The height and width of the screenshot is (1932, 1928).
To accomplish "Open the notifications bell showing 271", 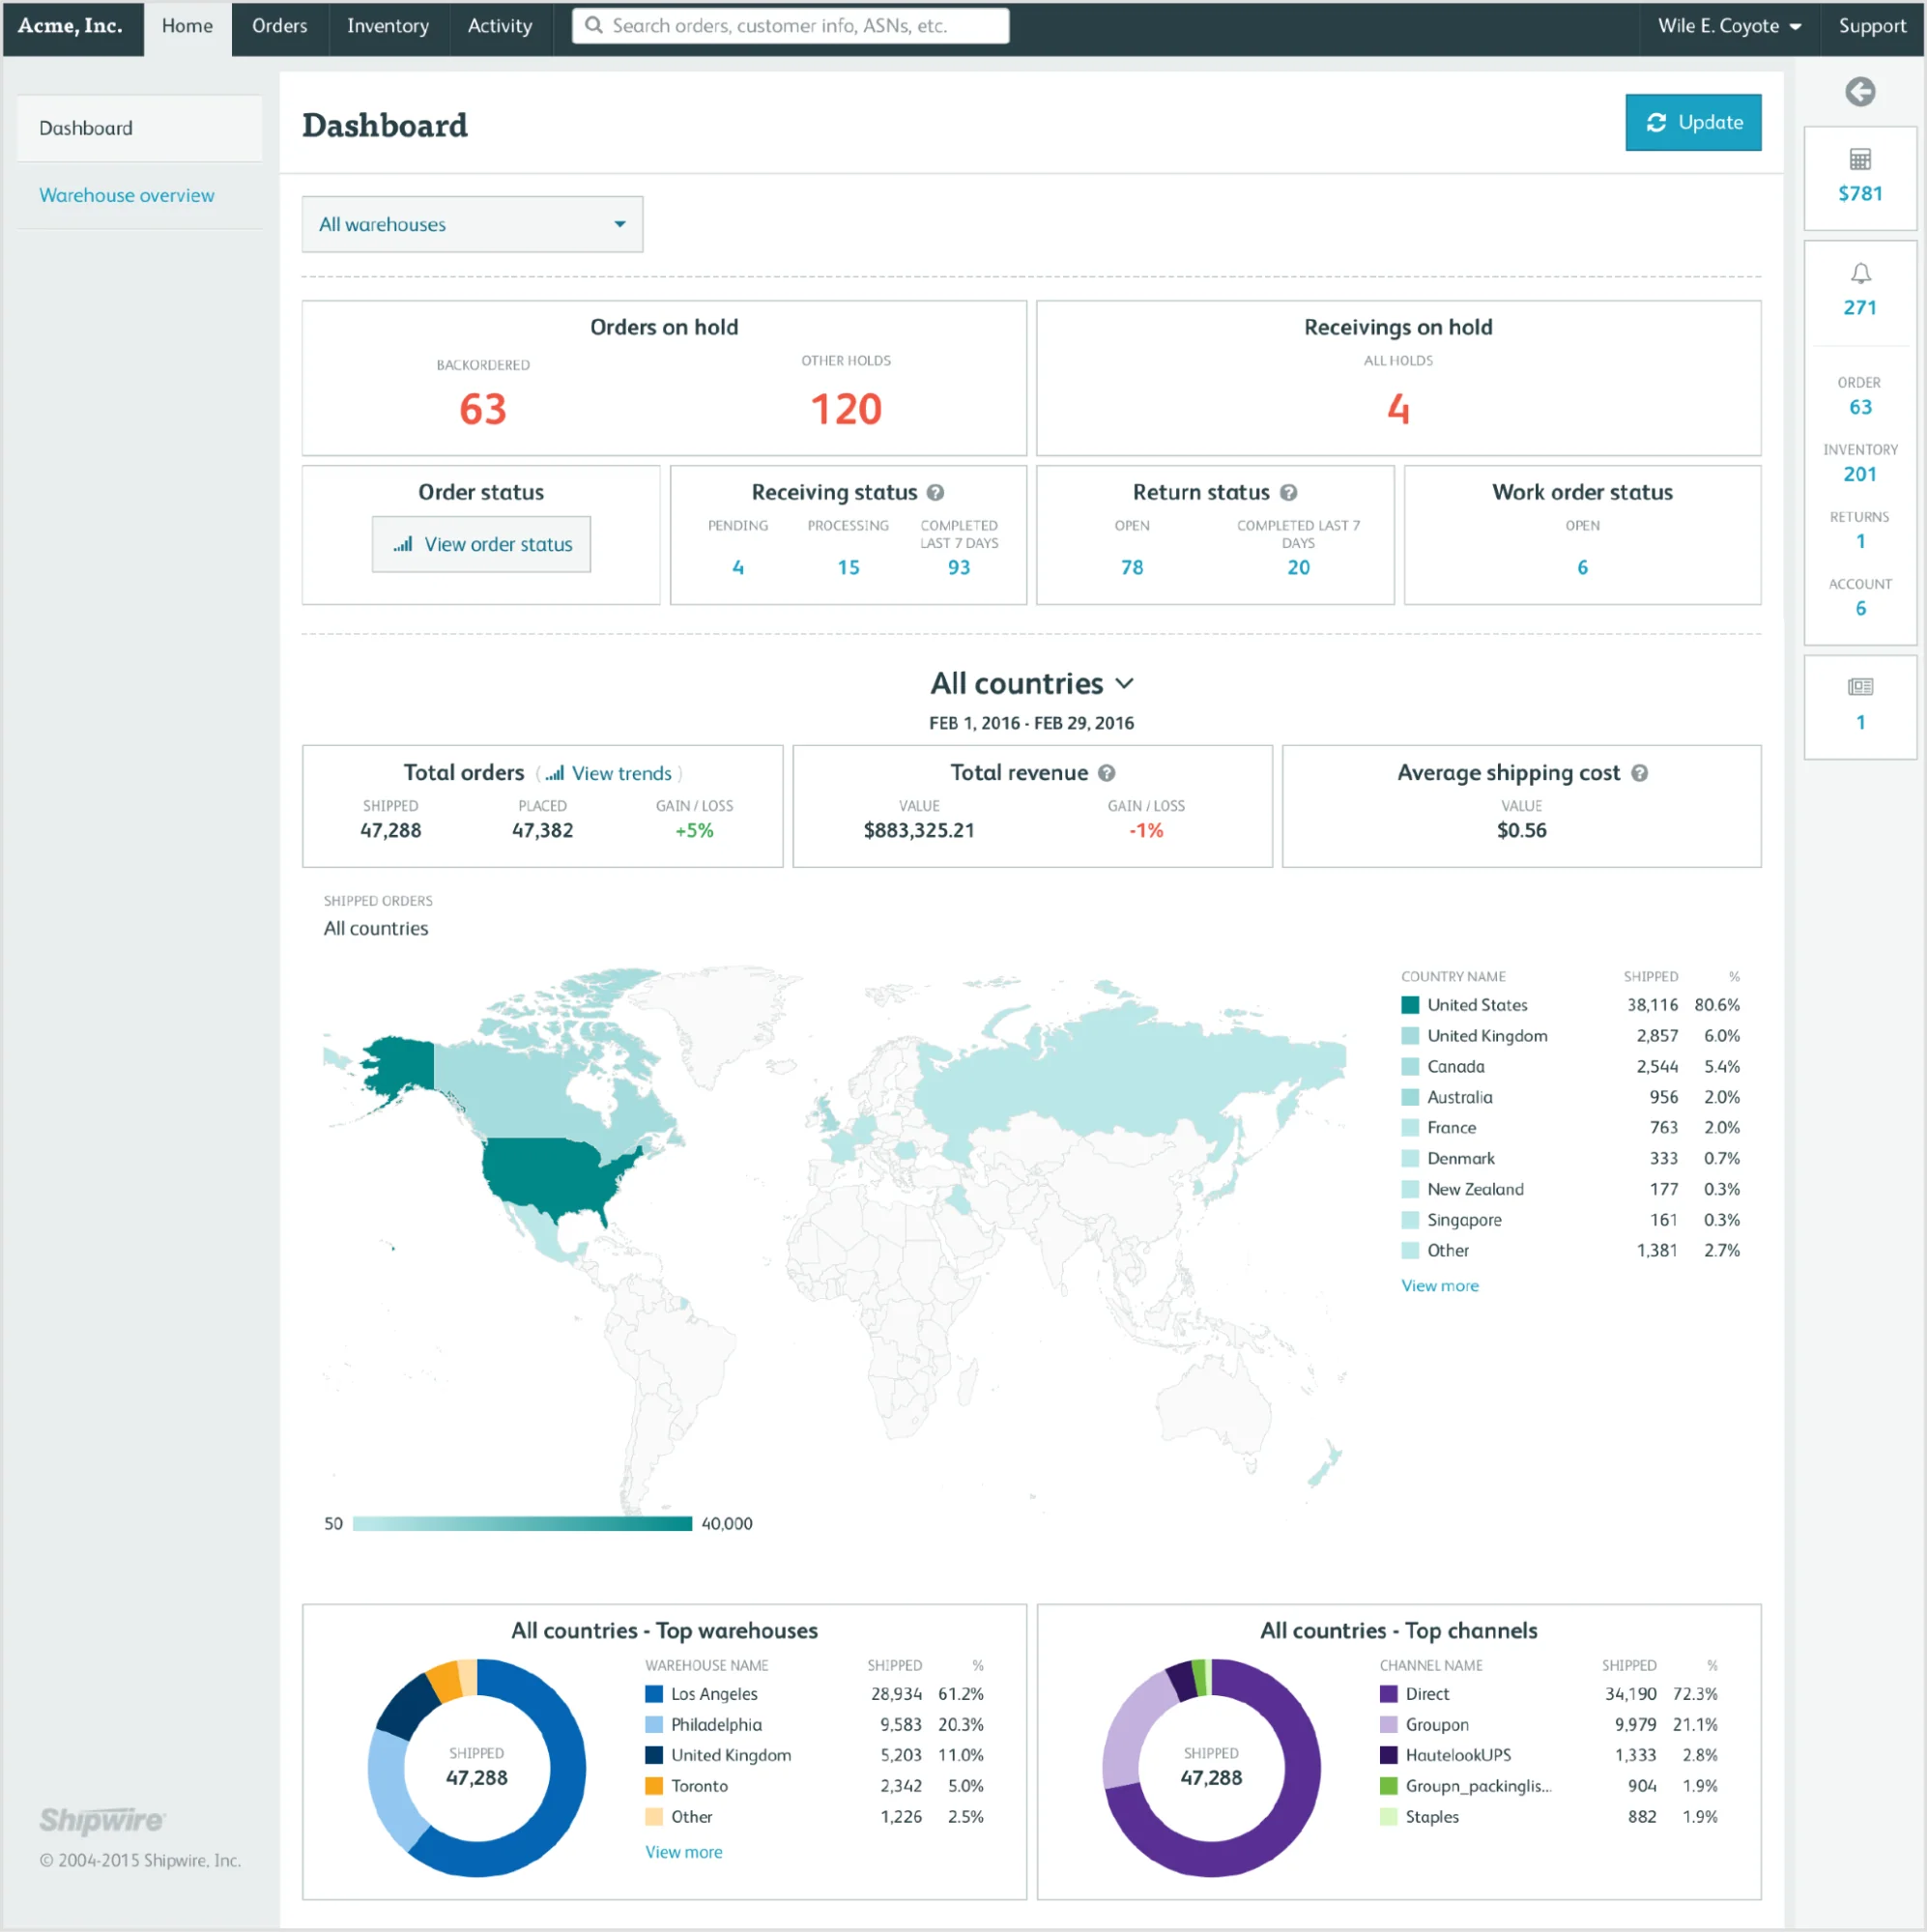I will pyautogui.click(x=1860, y=273).
